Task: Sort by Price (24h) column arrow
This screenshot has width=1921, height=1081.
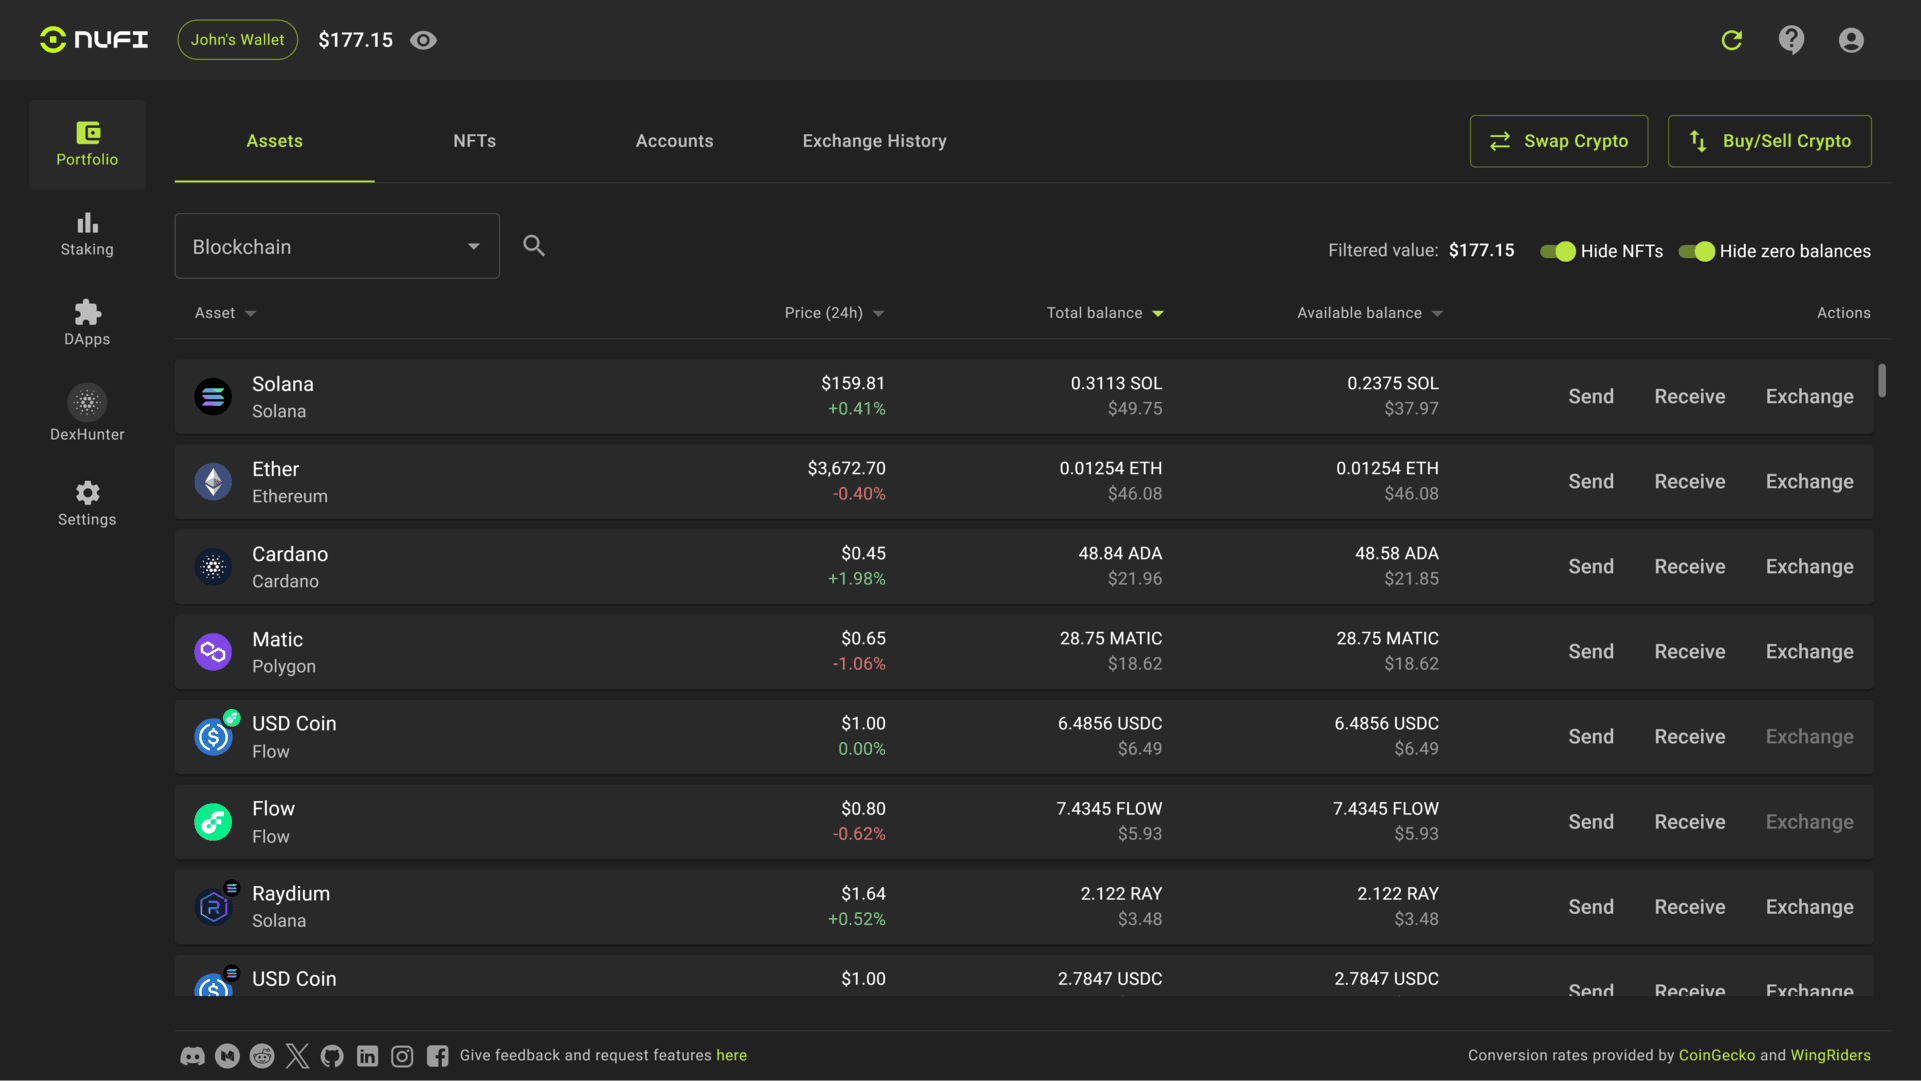Action: point(878,314)
